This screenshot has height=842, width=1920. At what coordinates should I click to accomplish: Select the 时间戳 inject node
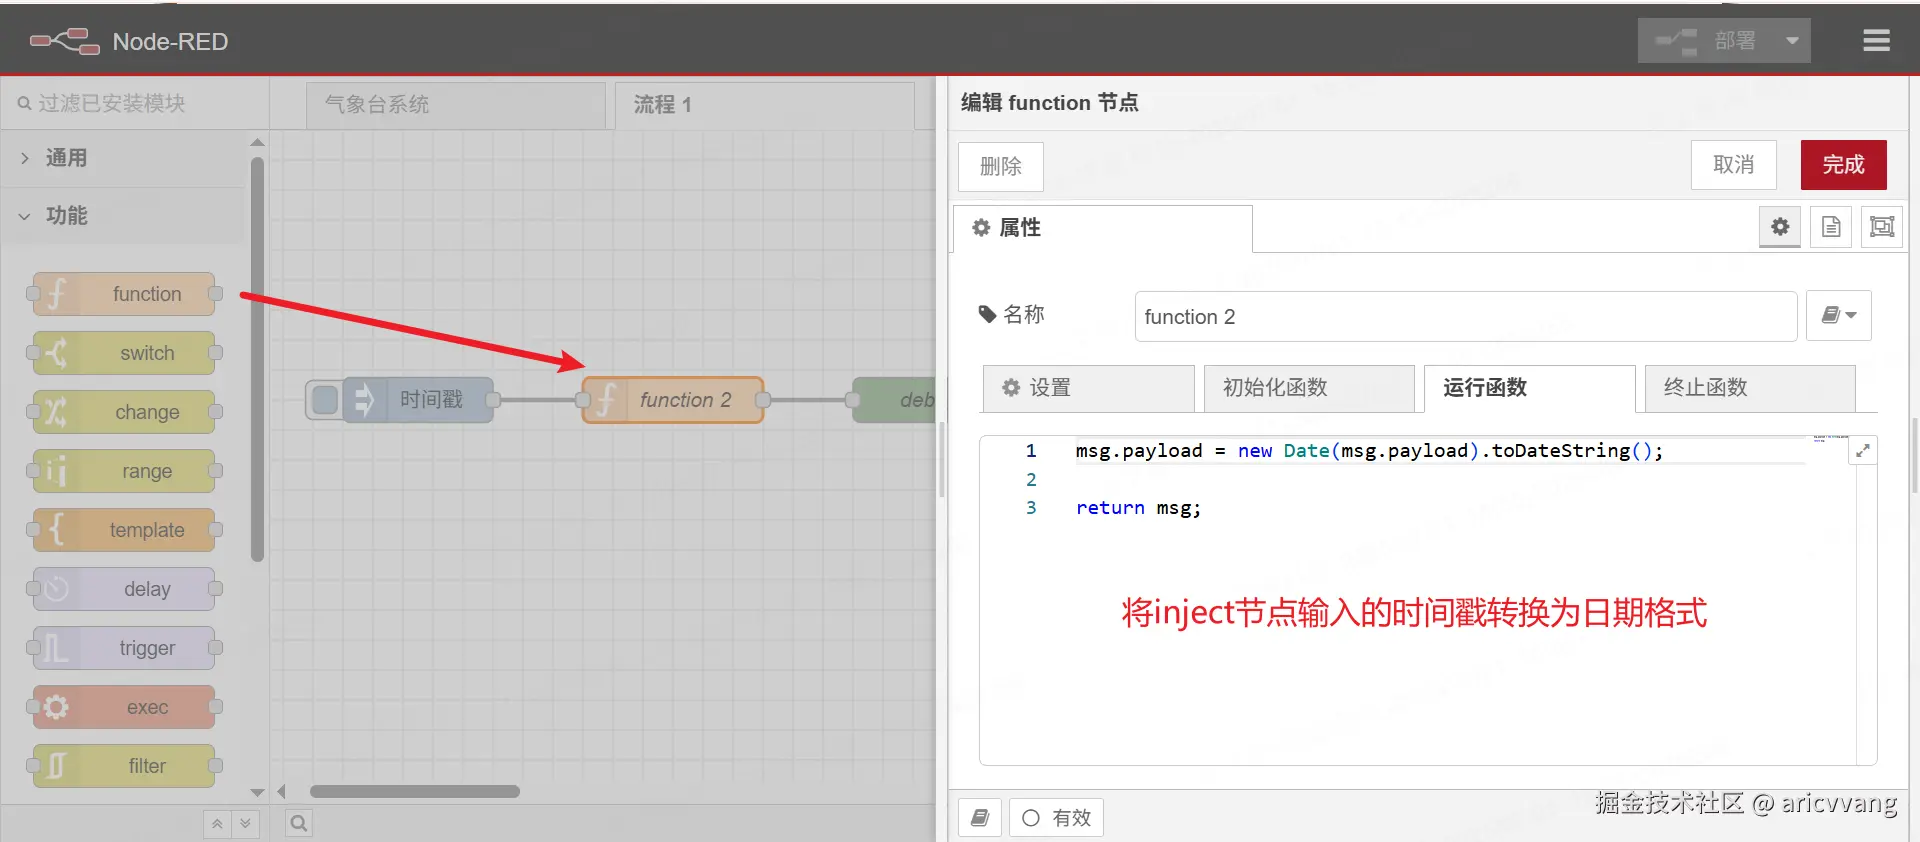click(x=418, y=400)
